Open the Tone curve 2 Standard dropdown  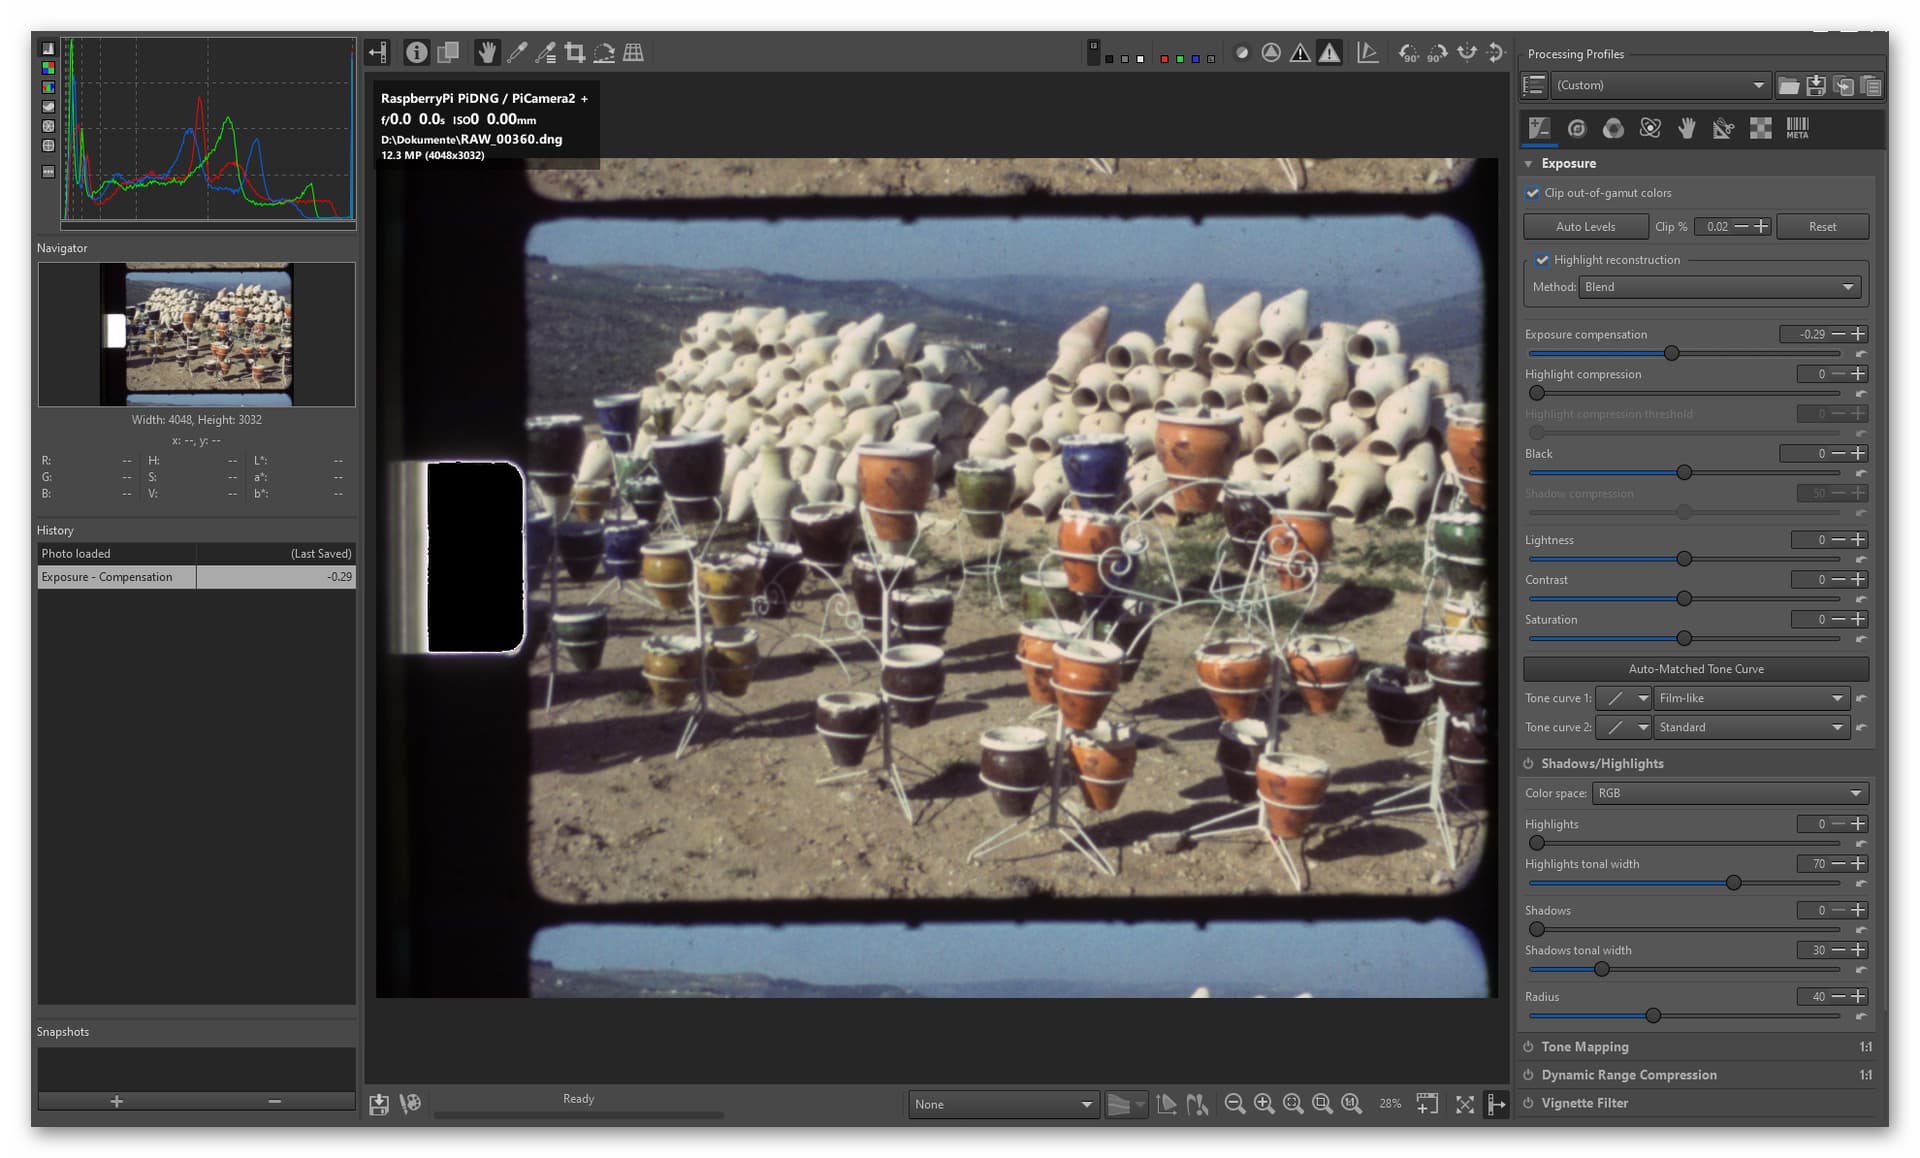click(x=1750, y=727)
